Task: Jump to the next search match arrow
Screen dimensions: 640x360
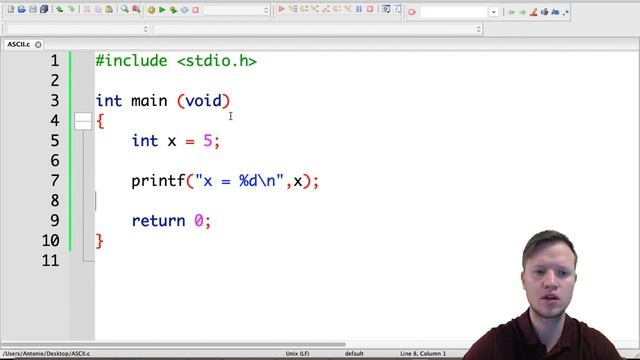Action: 522,12
